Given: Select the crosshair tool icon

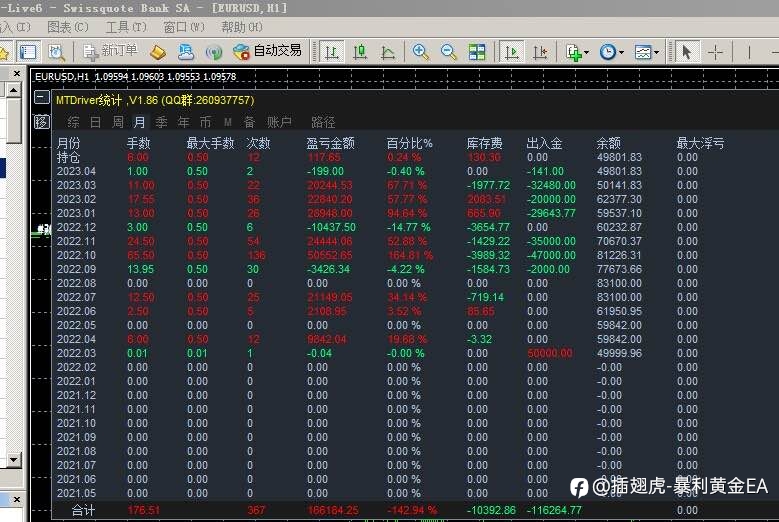Looking at the screenshot, I should [715, 52].
